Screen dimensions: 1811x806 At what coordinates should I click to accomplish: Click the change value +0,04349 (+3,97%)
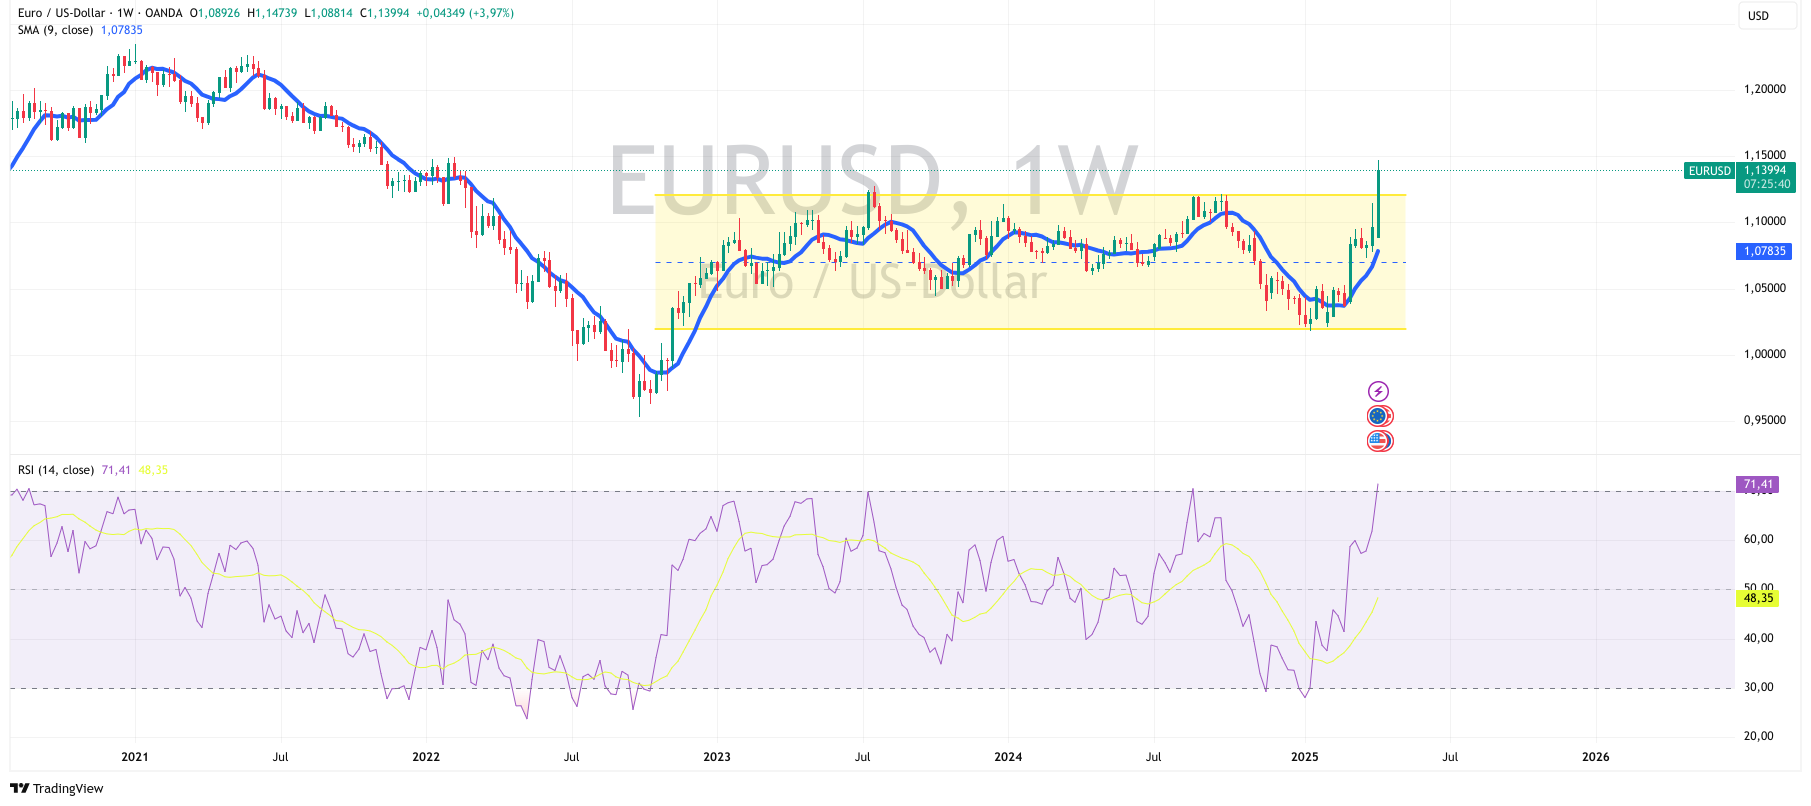465,13
